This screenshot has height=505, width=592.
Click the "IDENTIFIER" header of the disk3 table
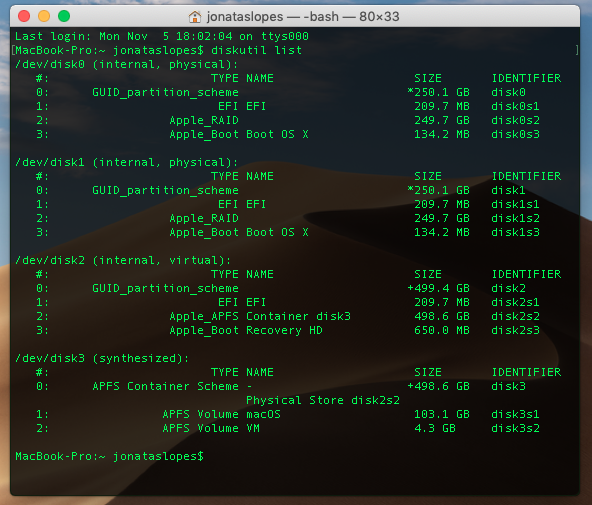(x=526, y=373)
